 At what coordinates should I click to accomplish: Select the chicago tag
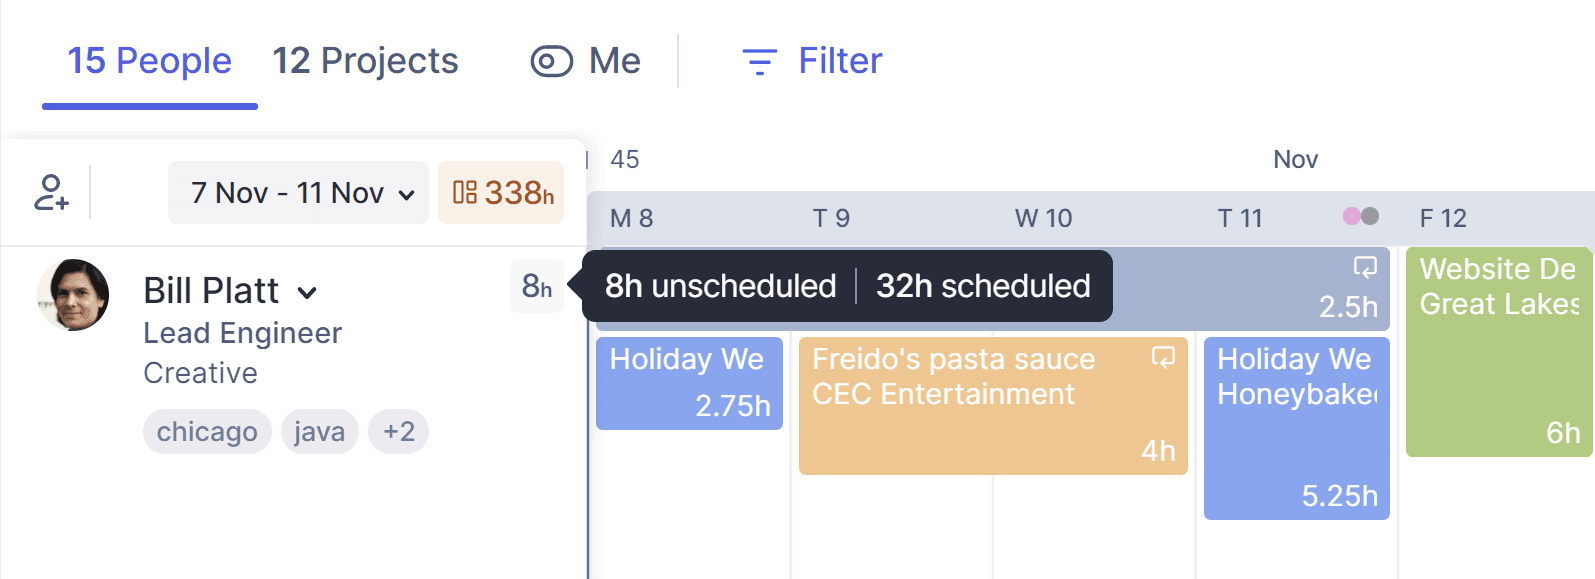(x=207, y=431)
